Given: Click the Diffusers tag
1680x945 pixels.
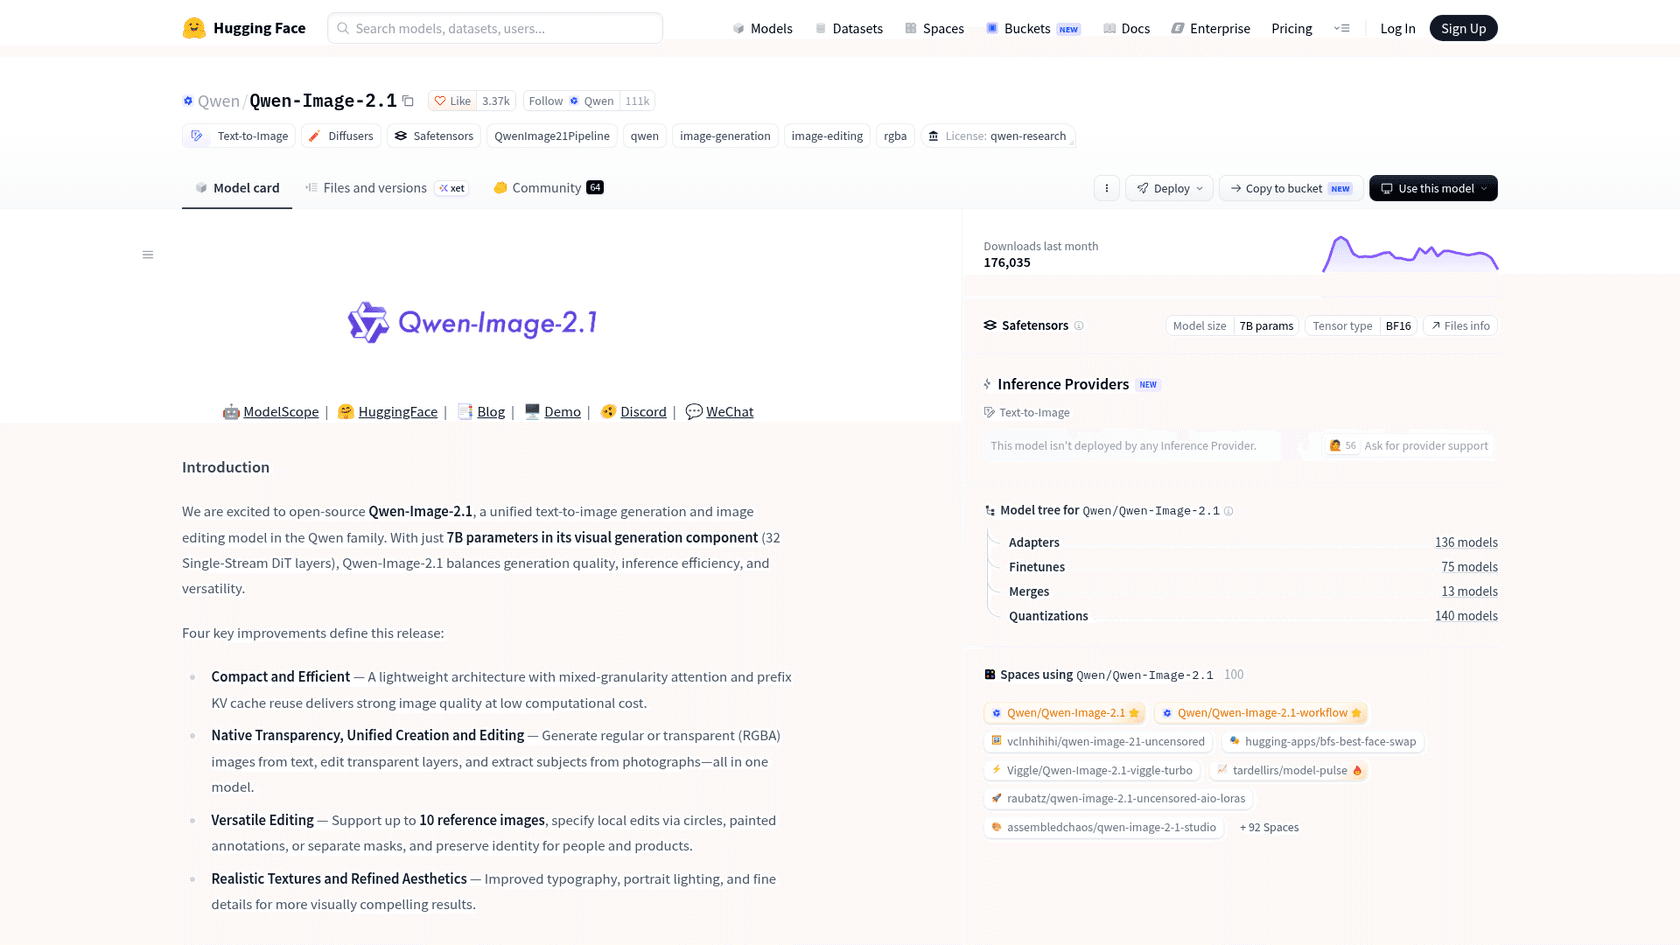Looking at the screenshot, I should click(x=341, y=136).
